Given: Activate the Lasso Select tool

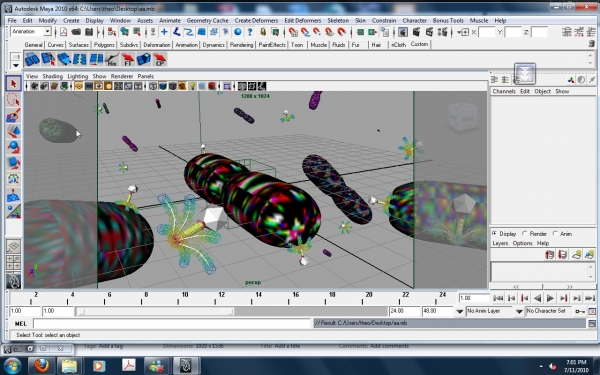Looking at the screenshot, I should (14, 99).
